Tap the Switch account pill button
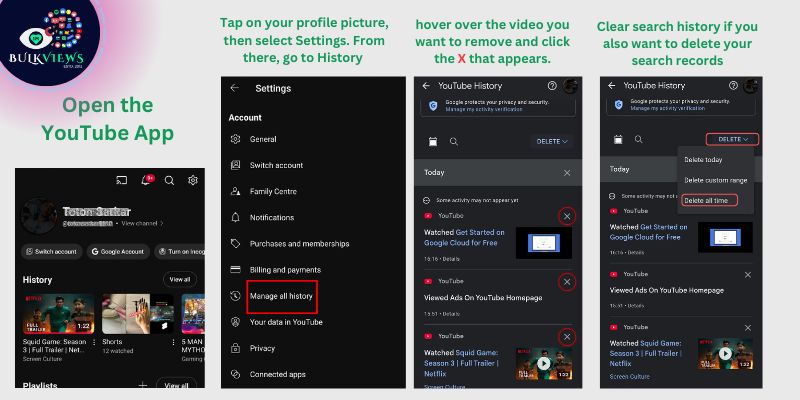The width and height of the screenshot is (800, 400). click(52, 252)
